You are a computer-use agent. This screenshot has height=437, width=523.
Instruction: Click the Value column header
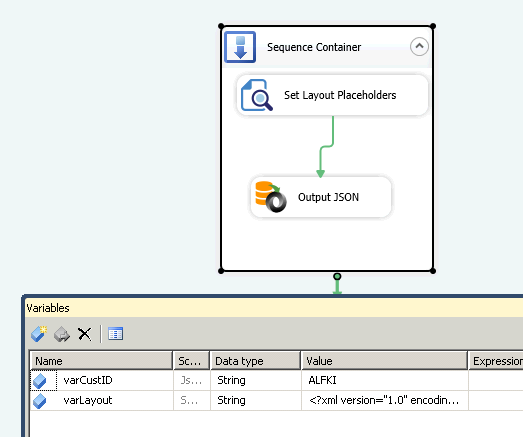(x=385, y=361)
